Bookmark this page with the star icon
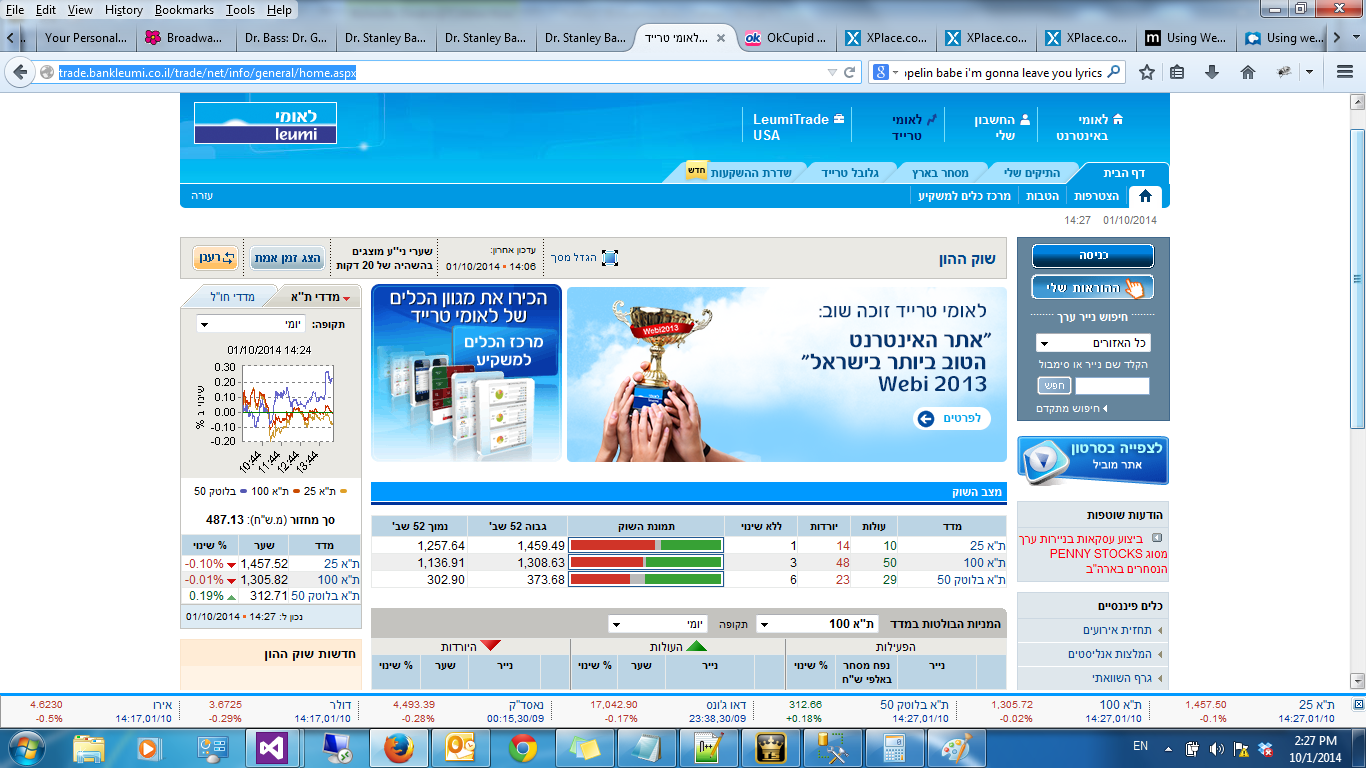The image size is (1366, 768). pos(1147,72)
